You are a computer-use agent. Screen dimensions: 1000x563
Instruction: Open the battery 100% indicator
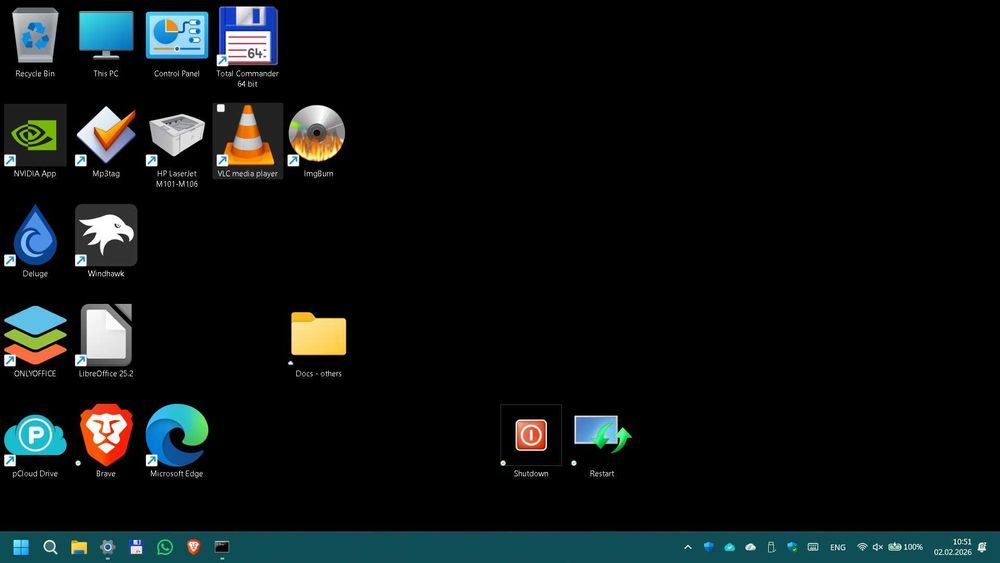coord(906,547)
